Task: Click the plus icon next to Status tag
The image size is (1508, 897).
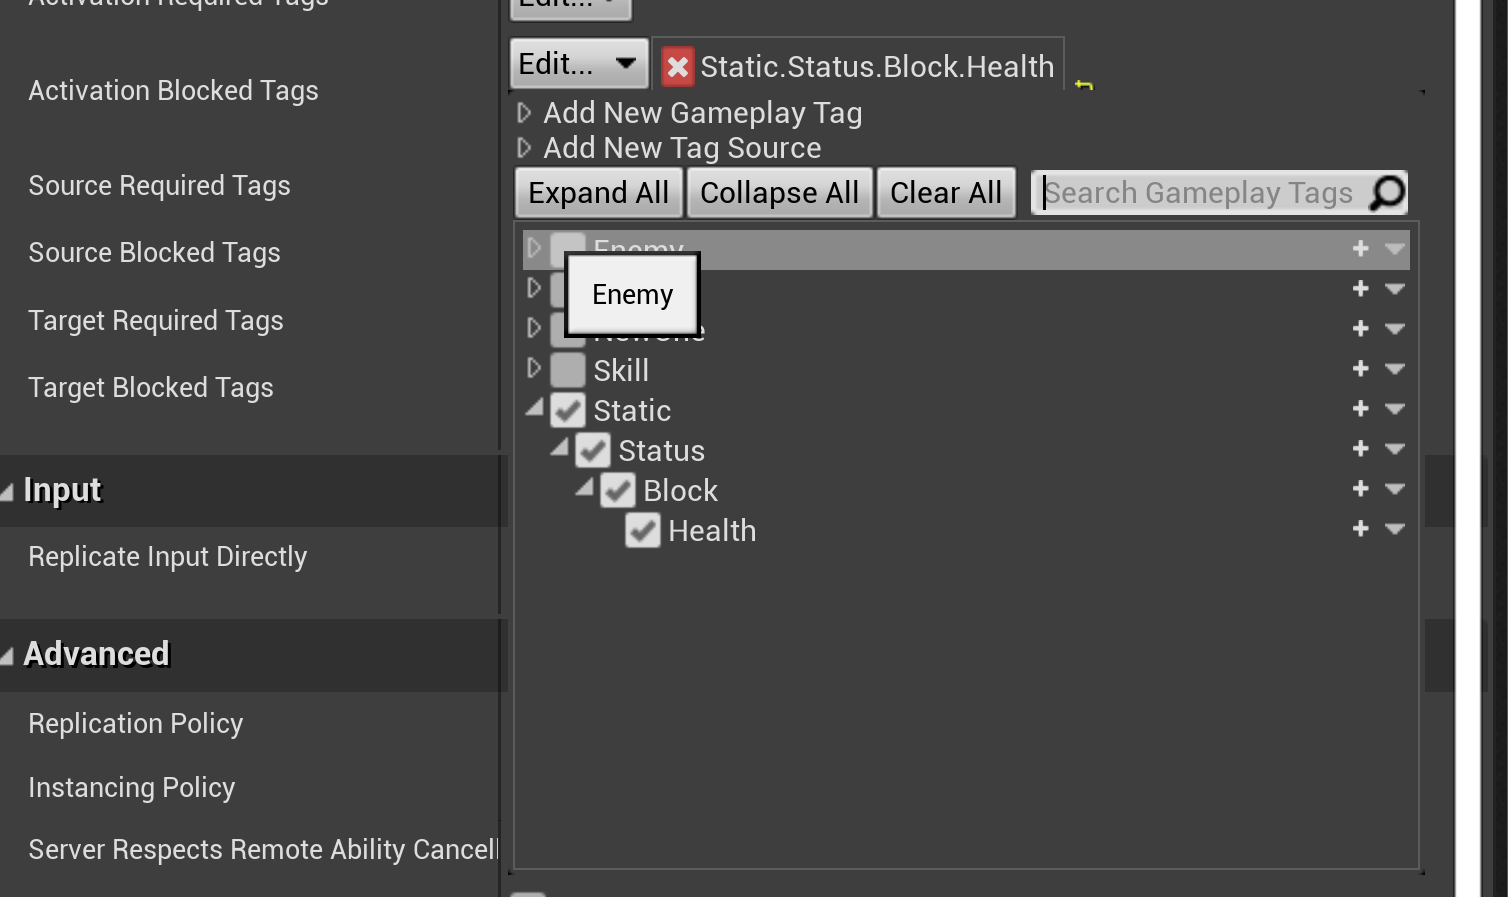Action: tap(1360, 448)
